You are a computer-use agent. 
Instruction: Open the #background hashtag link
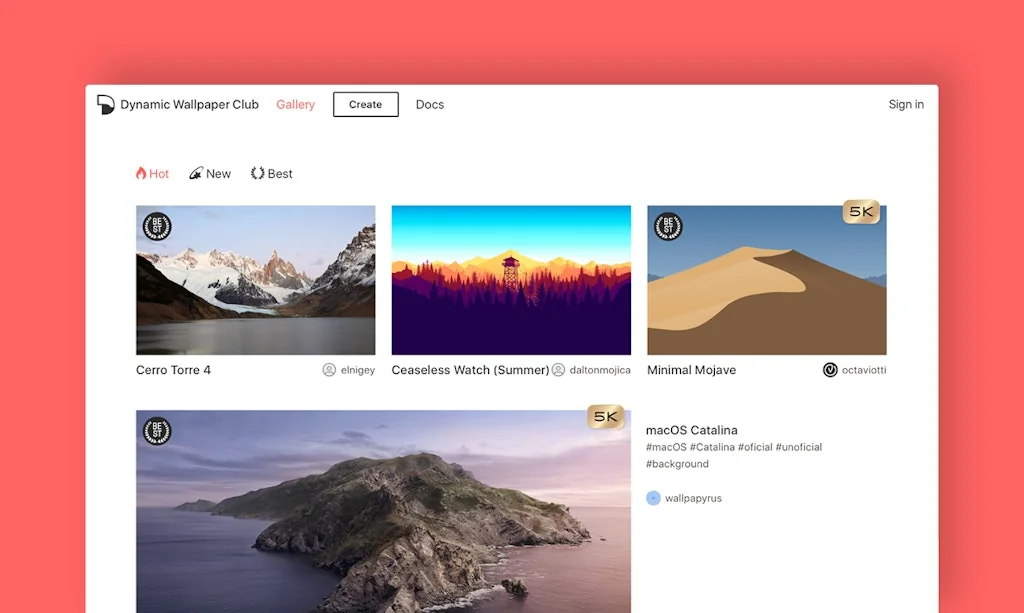pos(678,464)
